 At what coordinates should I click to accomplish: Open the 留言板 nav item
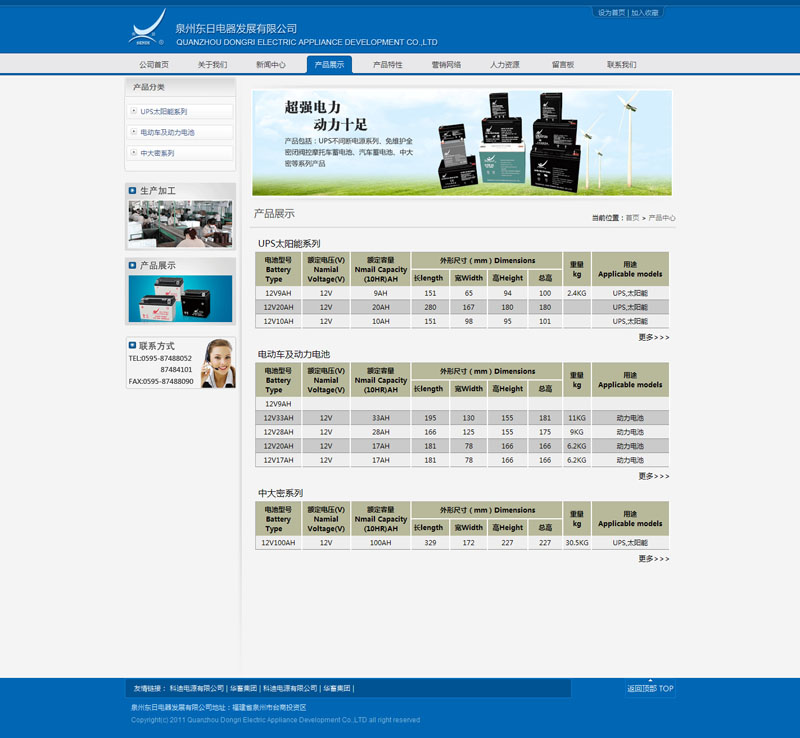pos(563,65)
